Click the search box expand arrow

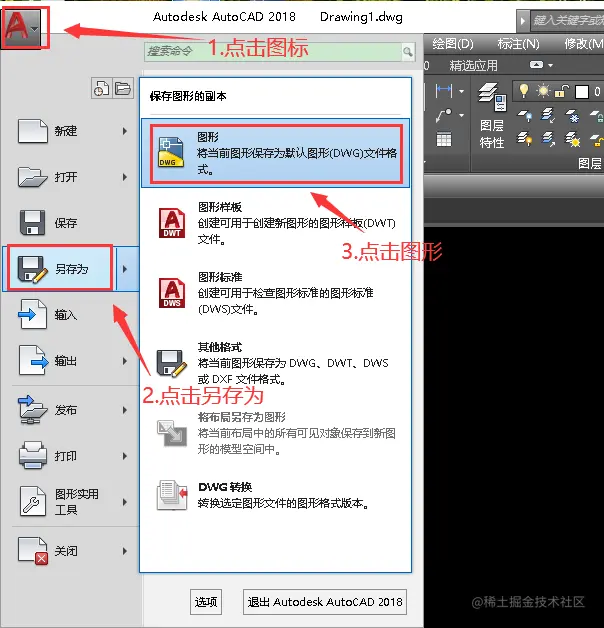tap(522, 20)
